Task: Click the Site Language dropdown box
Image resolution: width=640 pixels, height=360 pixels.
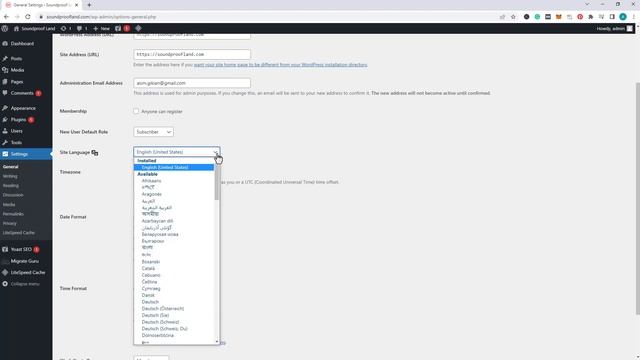Action: pos(177,152)
